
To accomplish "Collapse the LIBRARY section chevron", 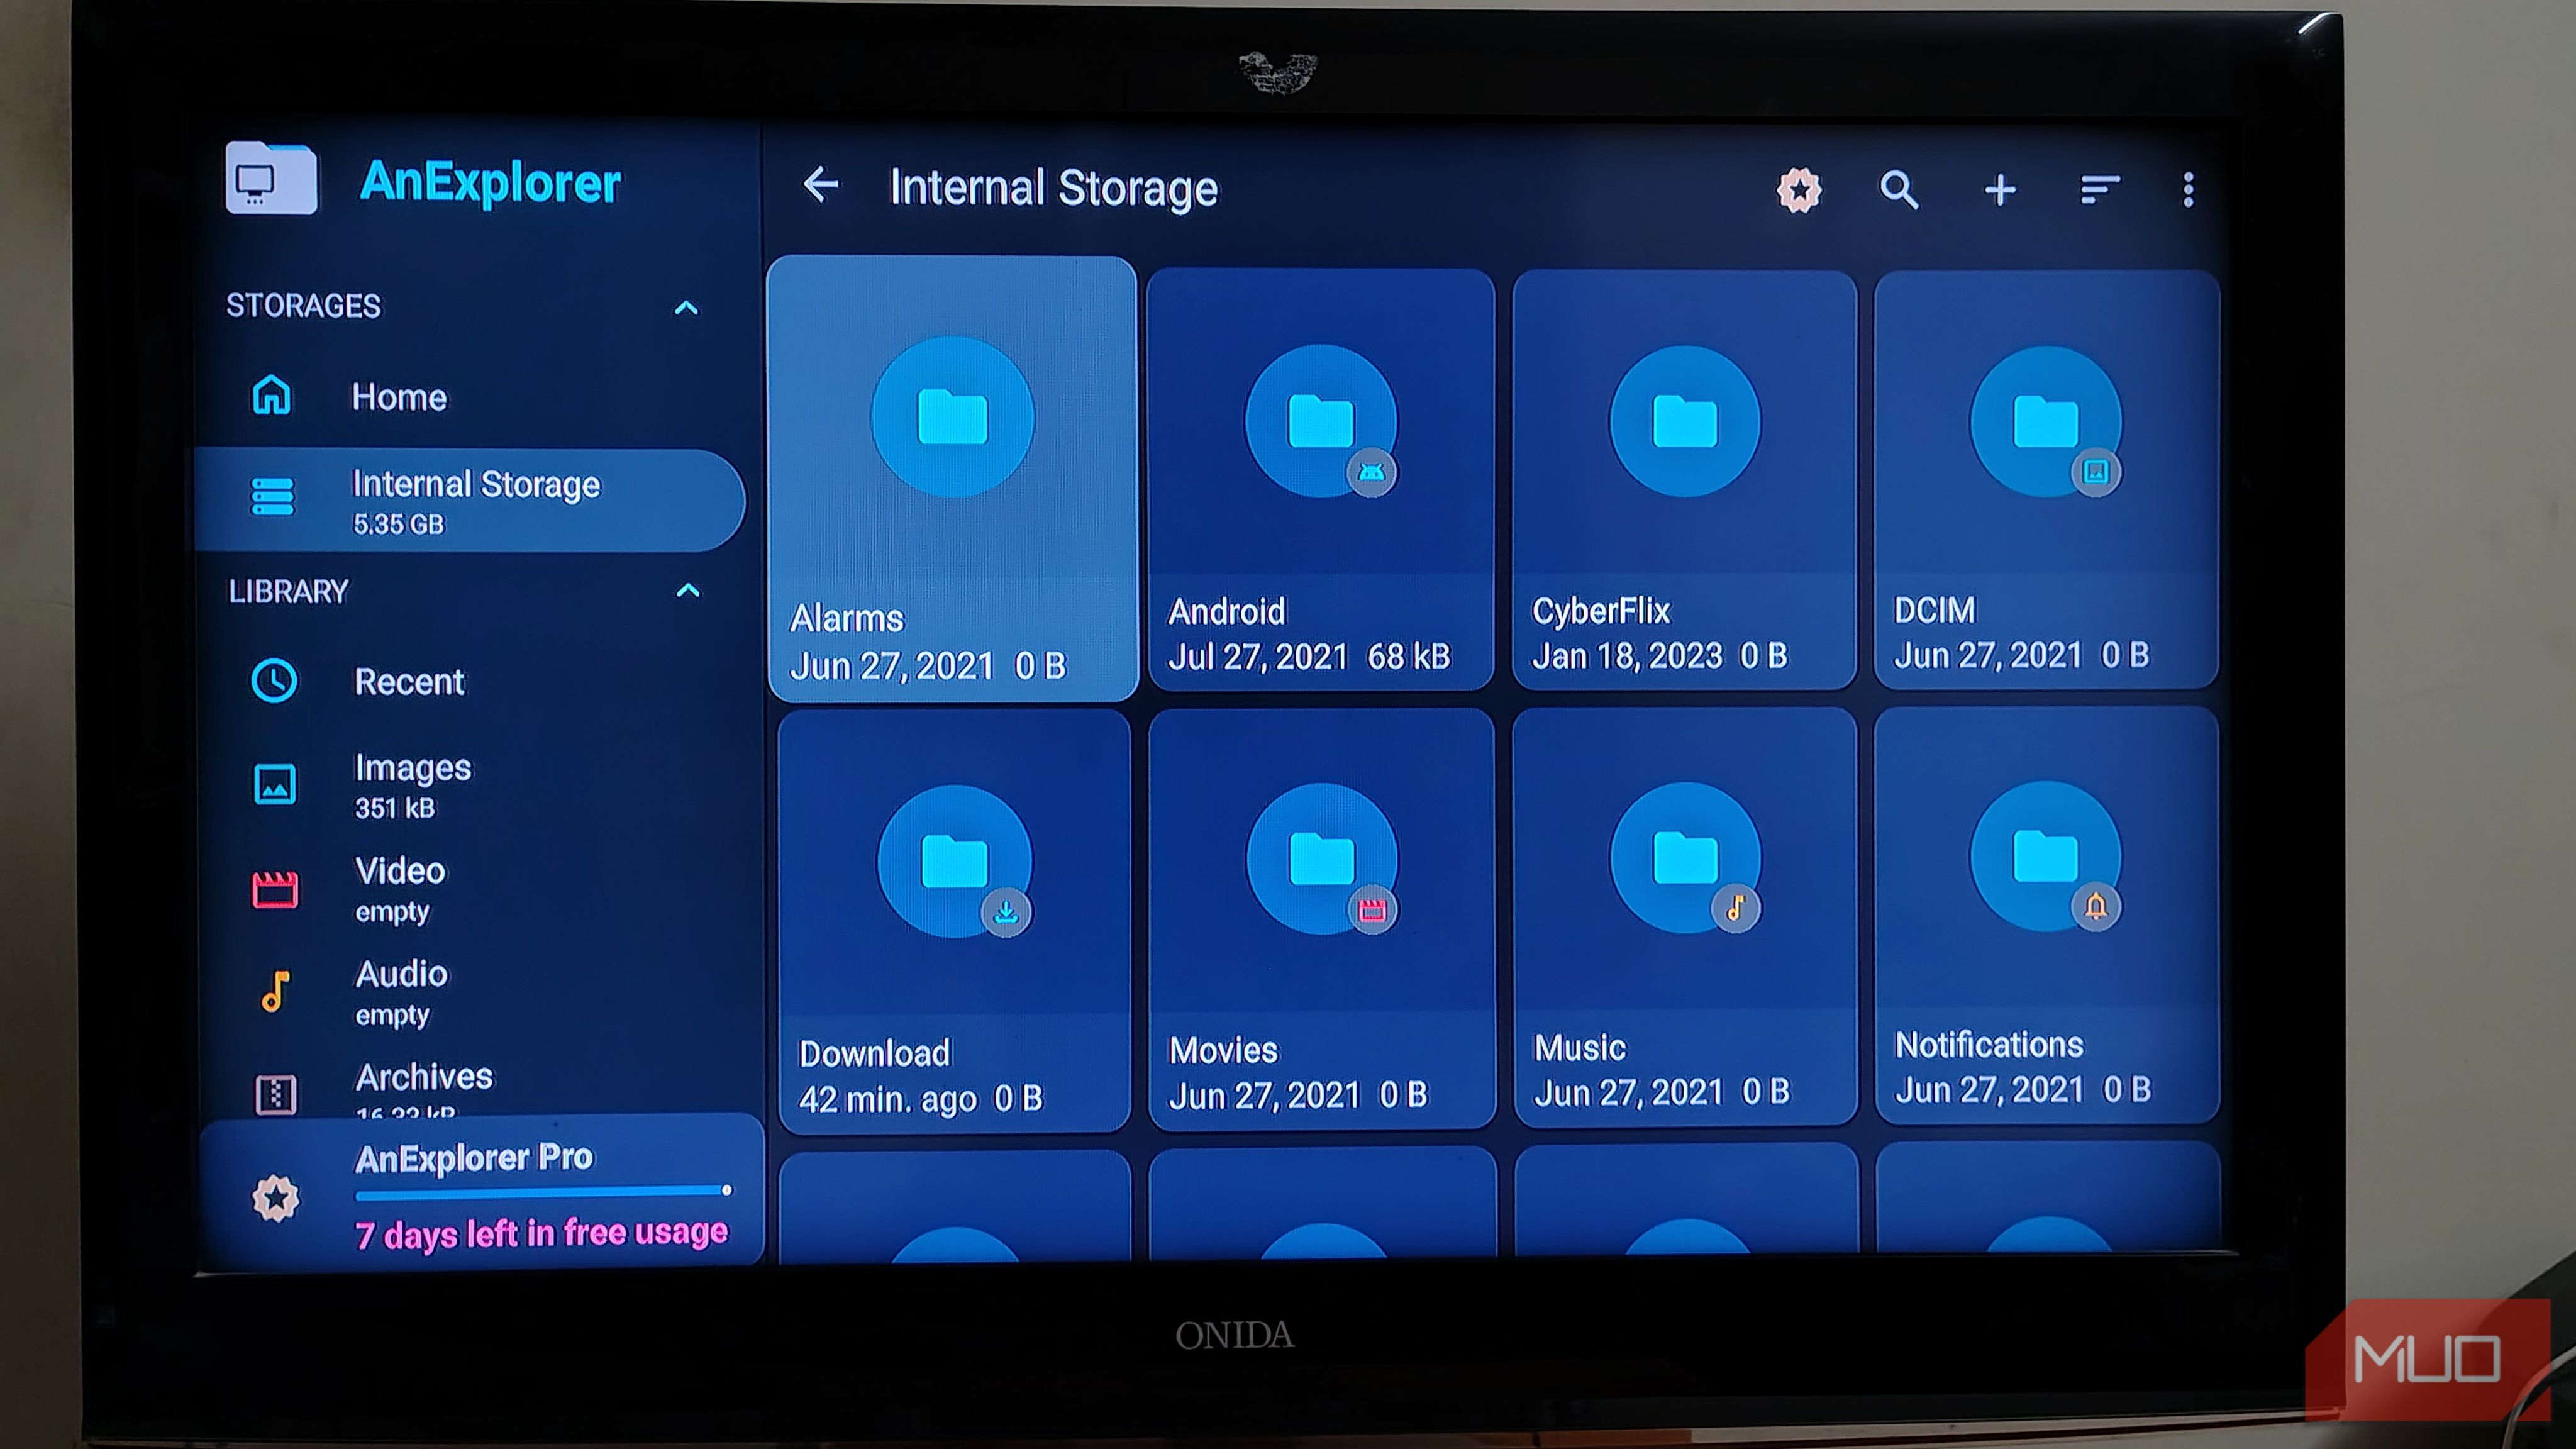I will click(x=688, y=590).
